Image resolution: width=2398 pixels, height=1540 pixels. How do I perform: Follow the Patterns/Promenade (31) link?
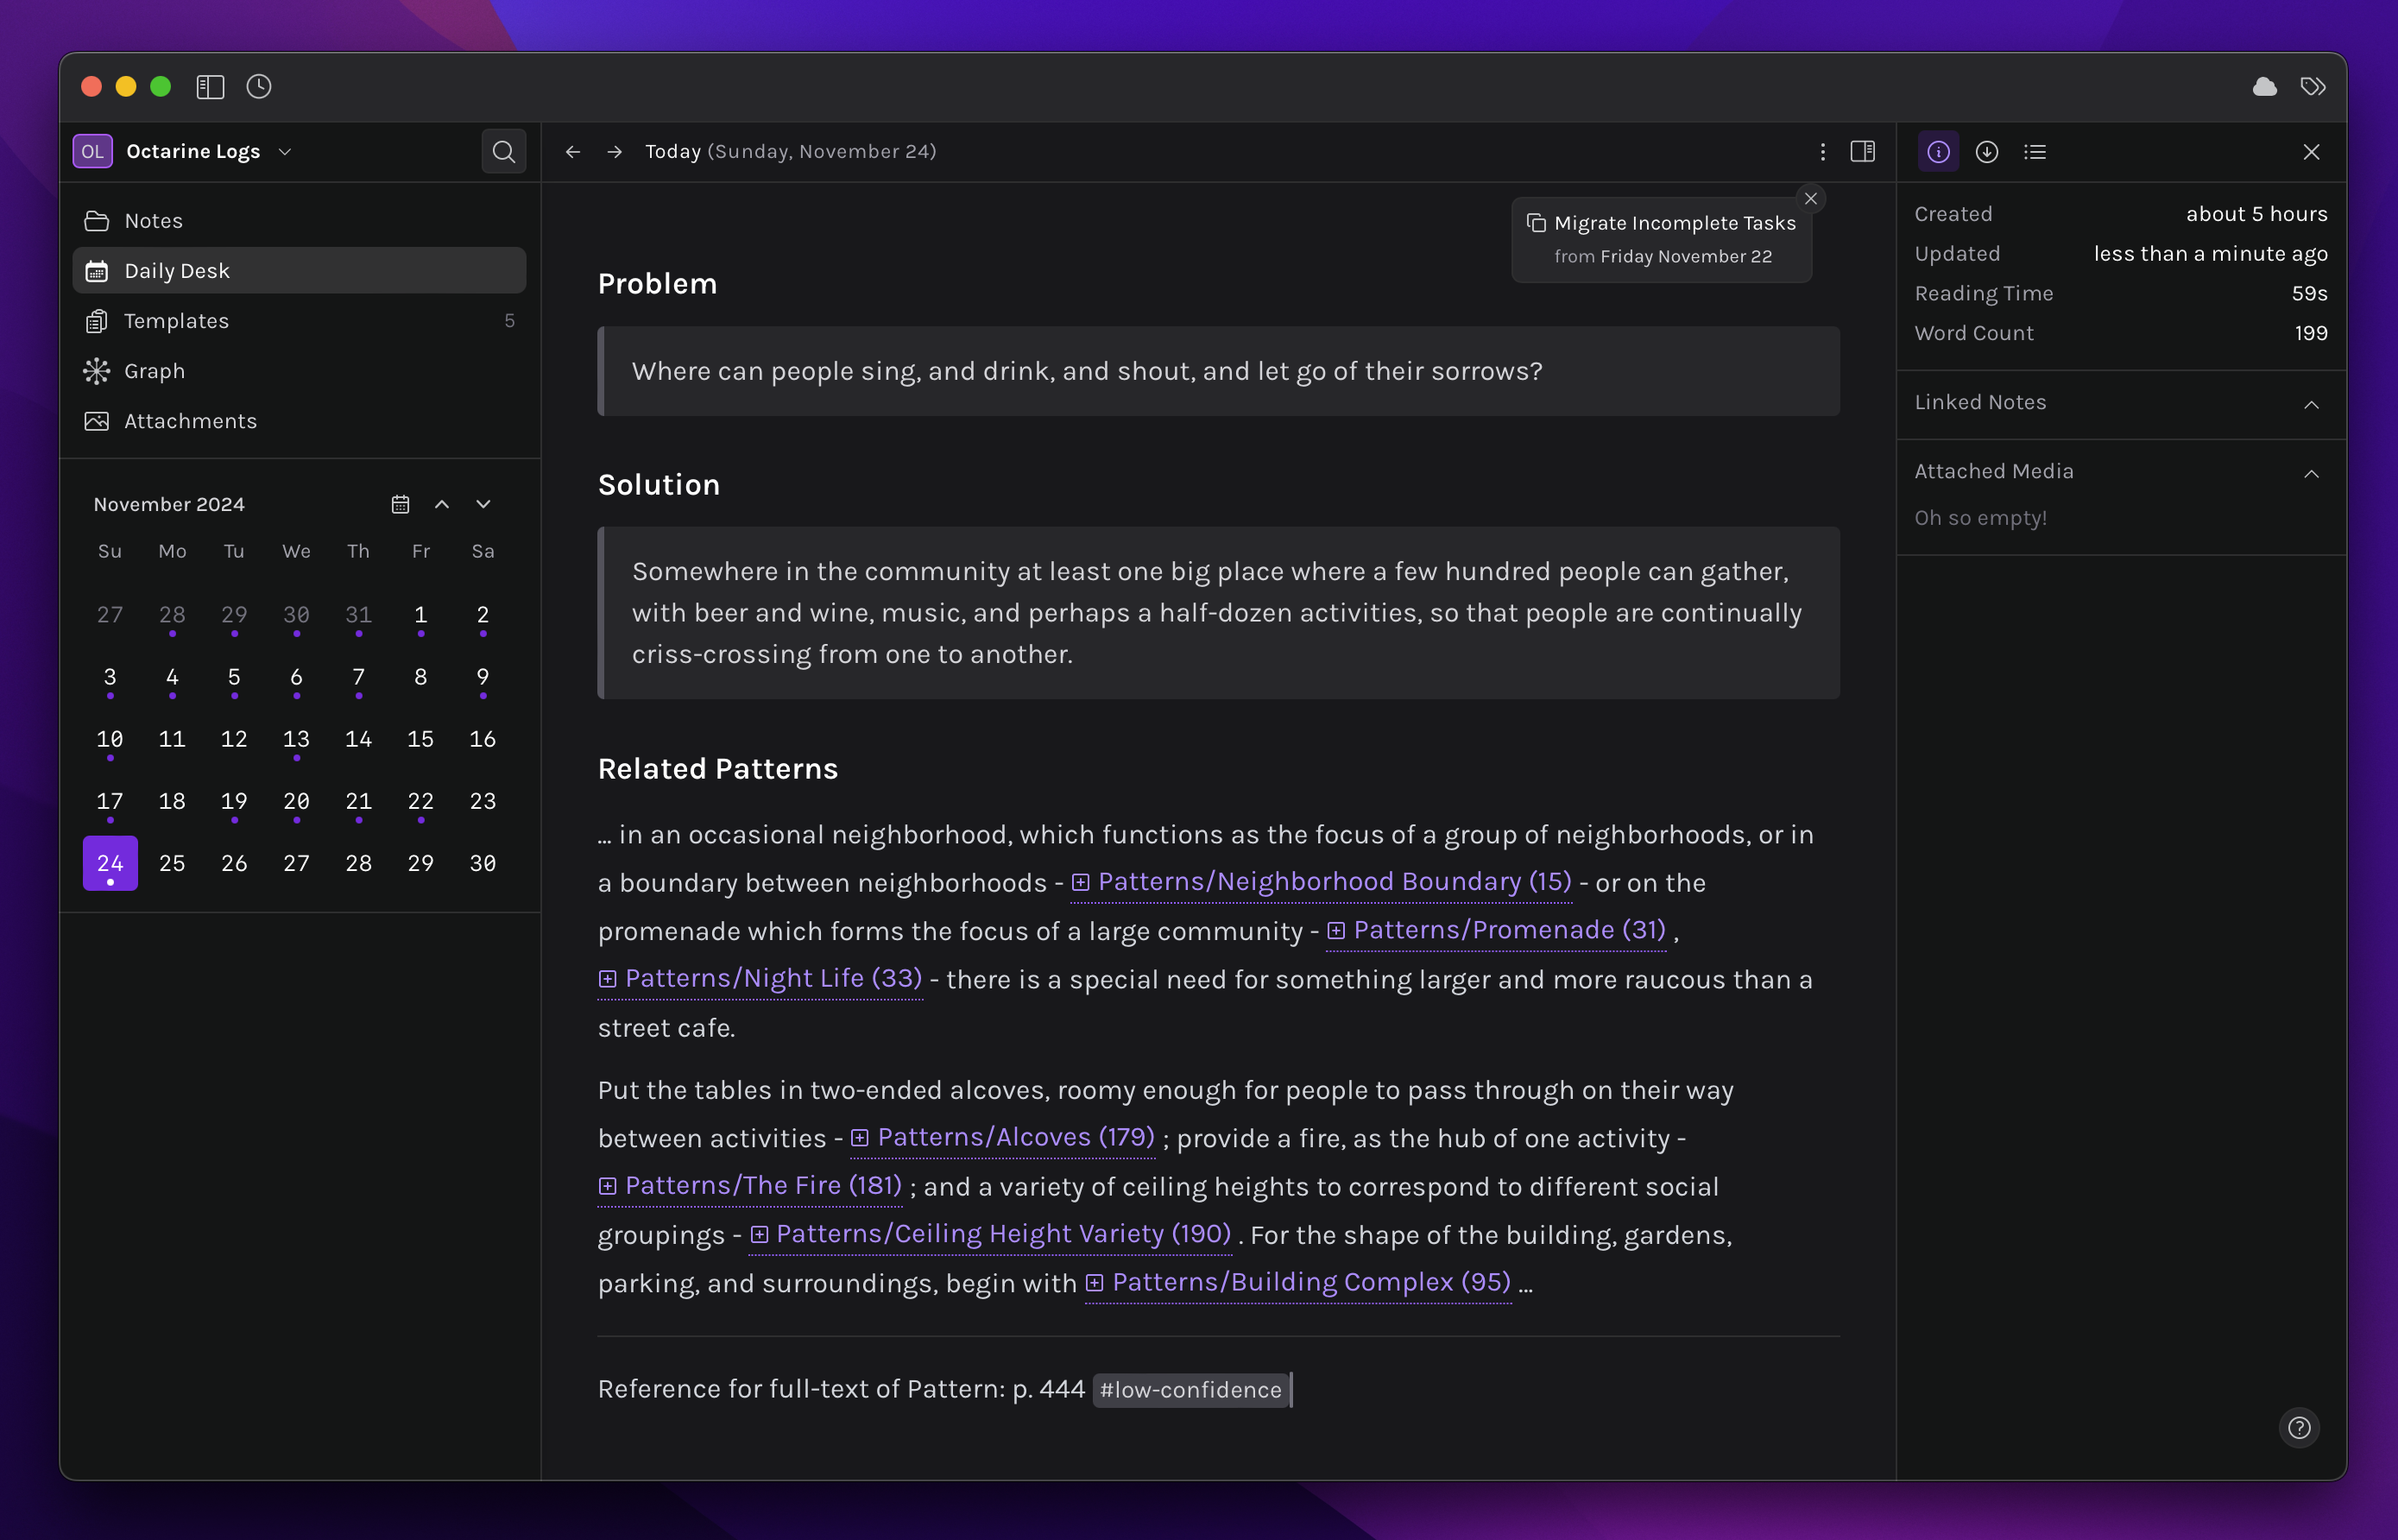[1508, 930]
